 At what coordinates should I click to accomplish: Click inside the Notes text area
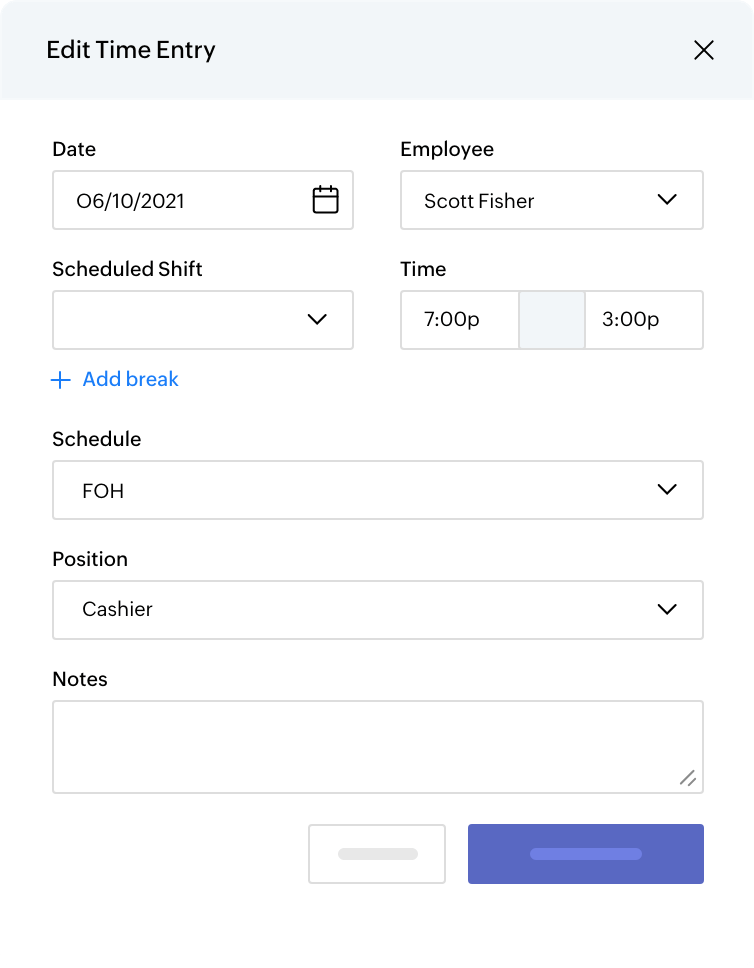pyautogui.click(x=378, y=740)
